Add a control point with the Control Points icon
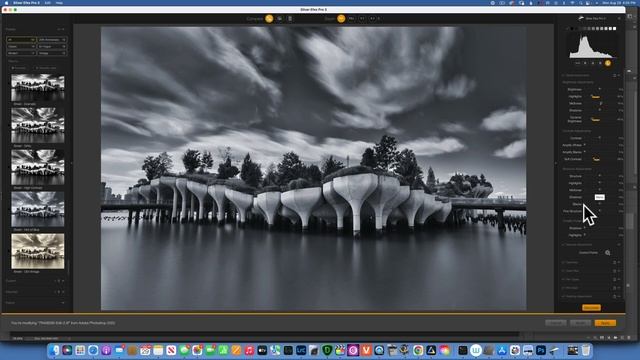The width and height of the screenshot is (640, 360). click(x=608, y=253)
